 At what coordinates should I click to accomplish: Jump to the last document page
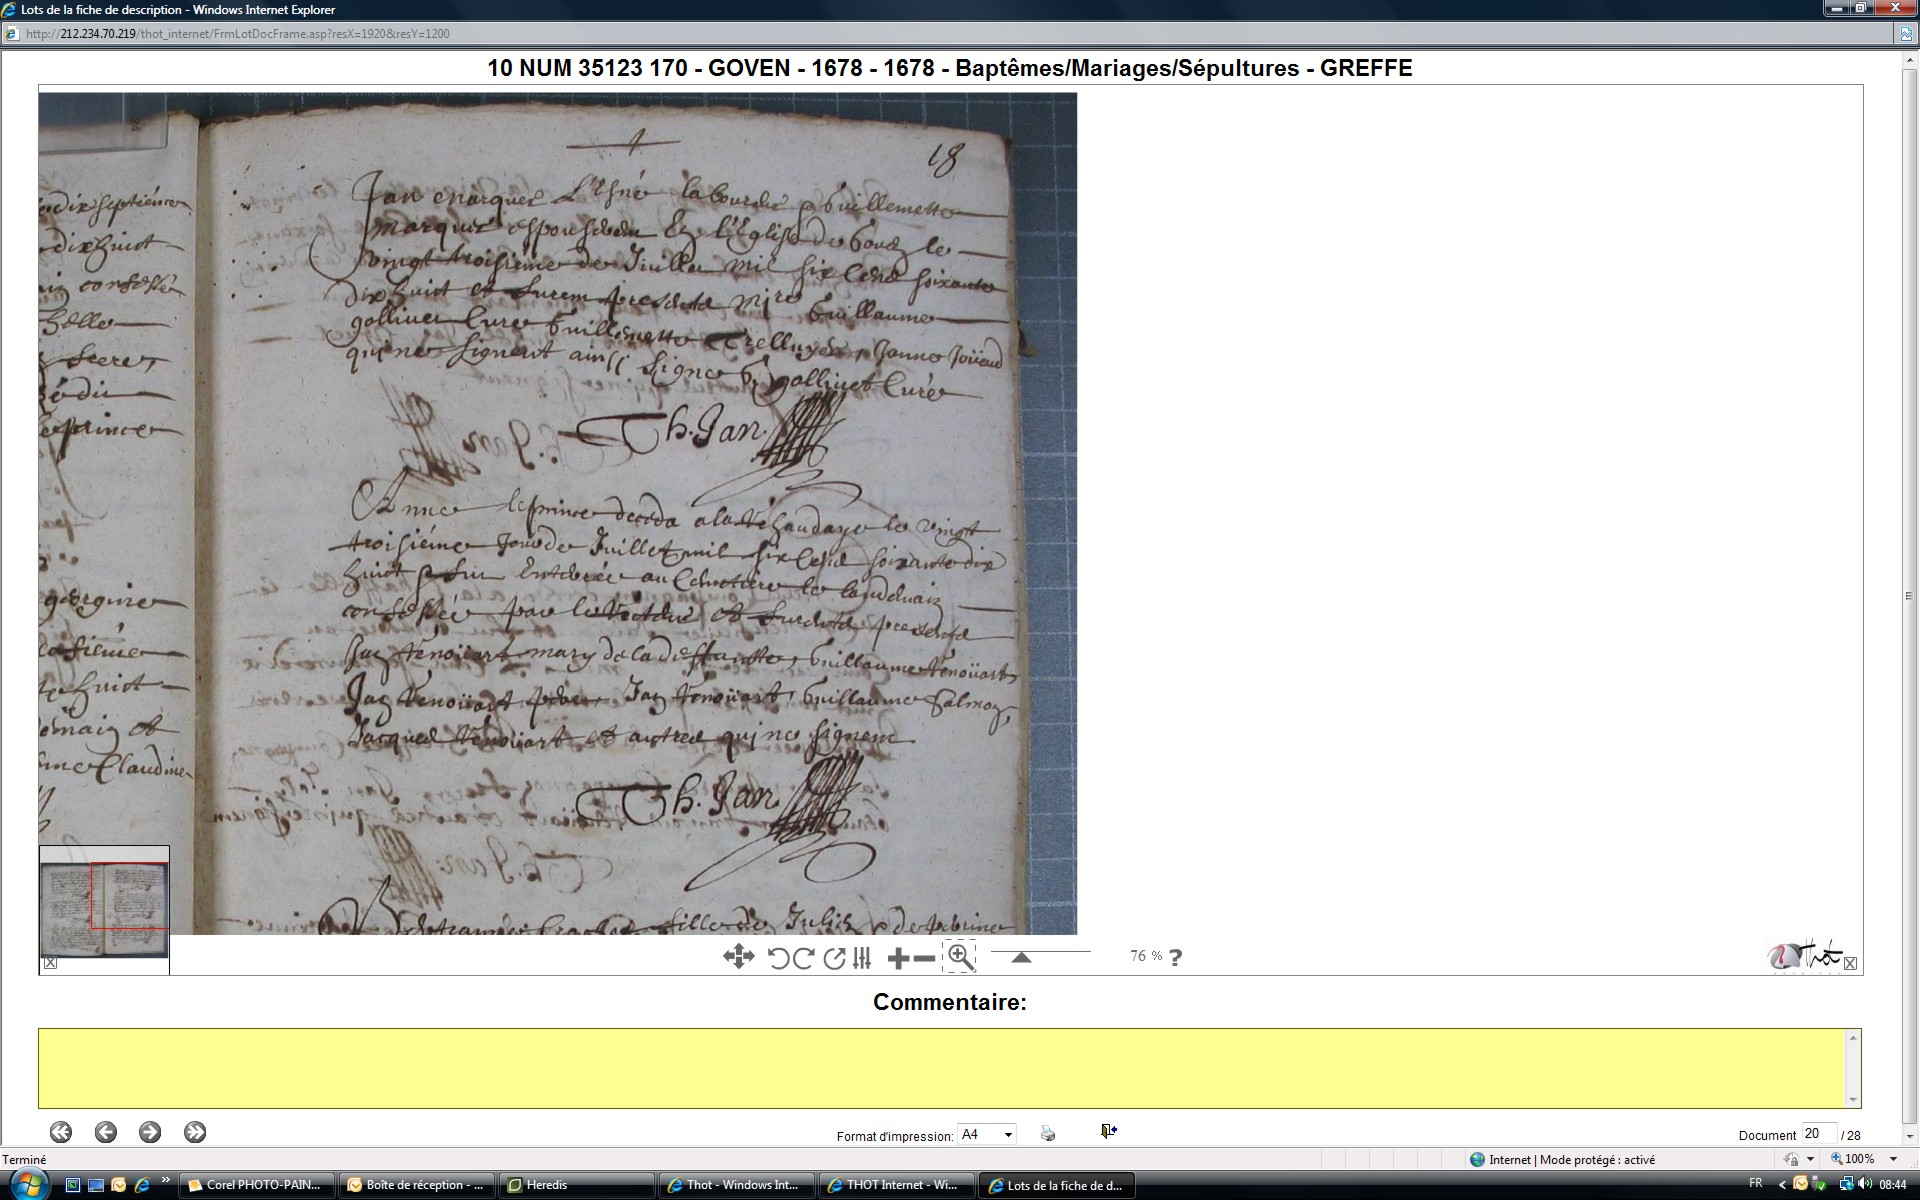(x=195, y=1132)
